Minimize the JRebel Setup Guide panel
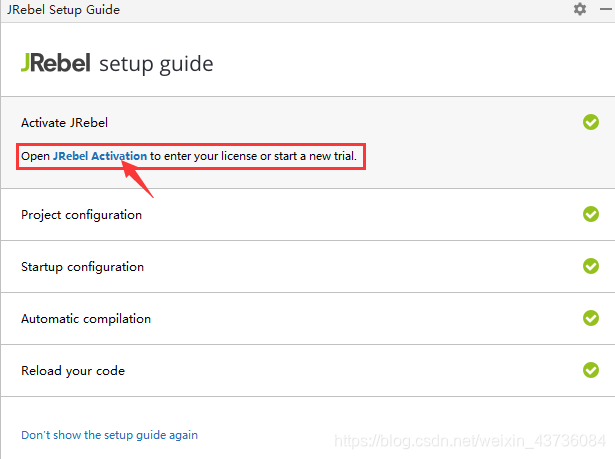This screenshot has height=459, width=615. coord(606,9)
